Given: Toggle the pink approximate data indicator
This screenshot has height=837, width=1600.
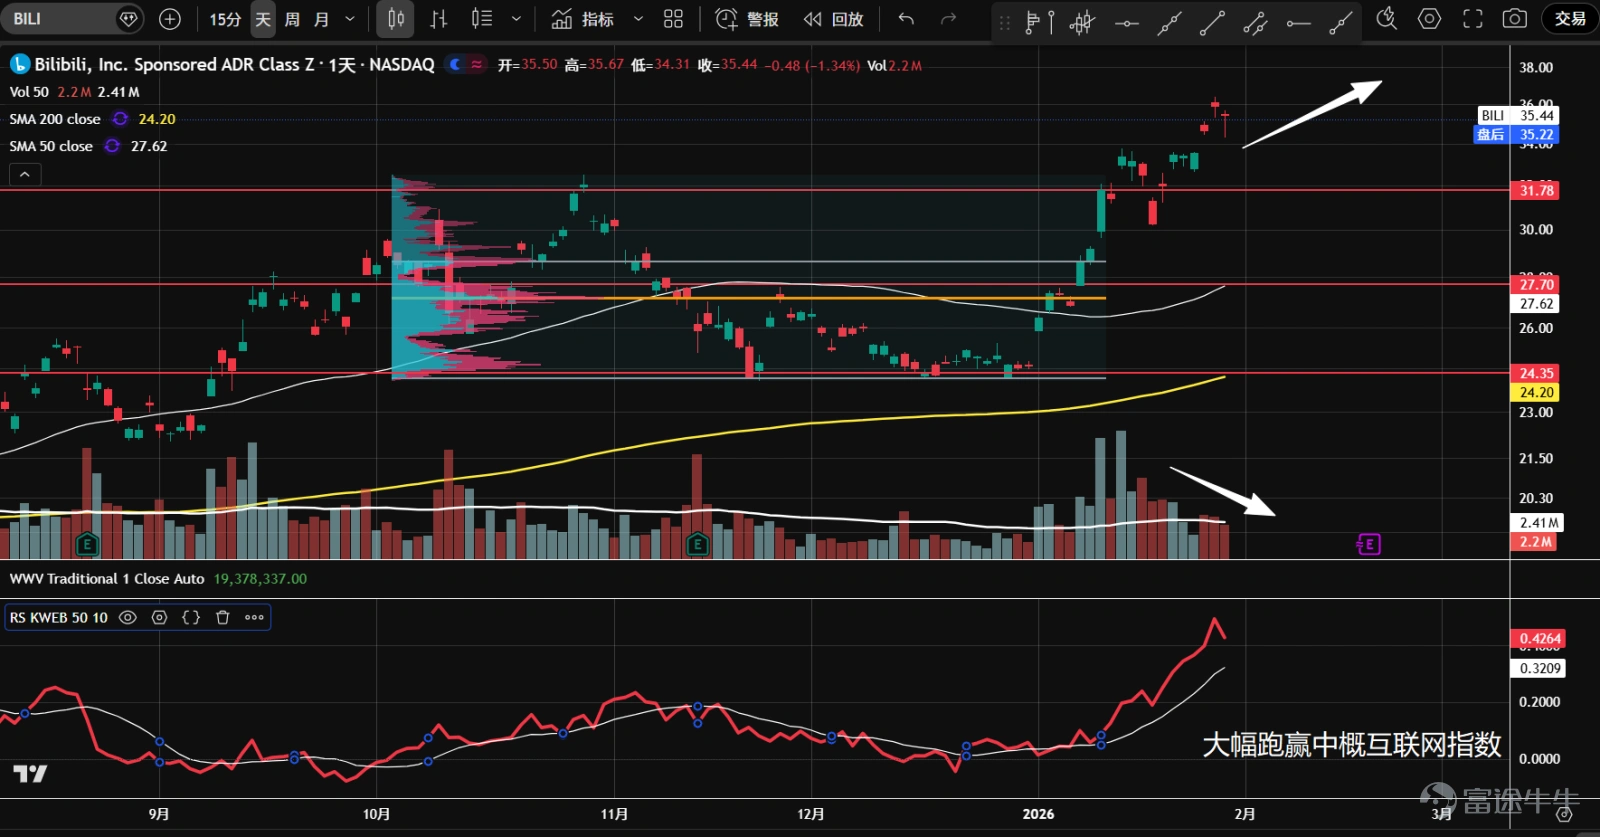Looking at the screenshot, I should click(477, 65).
